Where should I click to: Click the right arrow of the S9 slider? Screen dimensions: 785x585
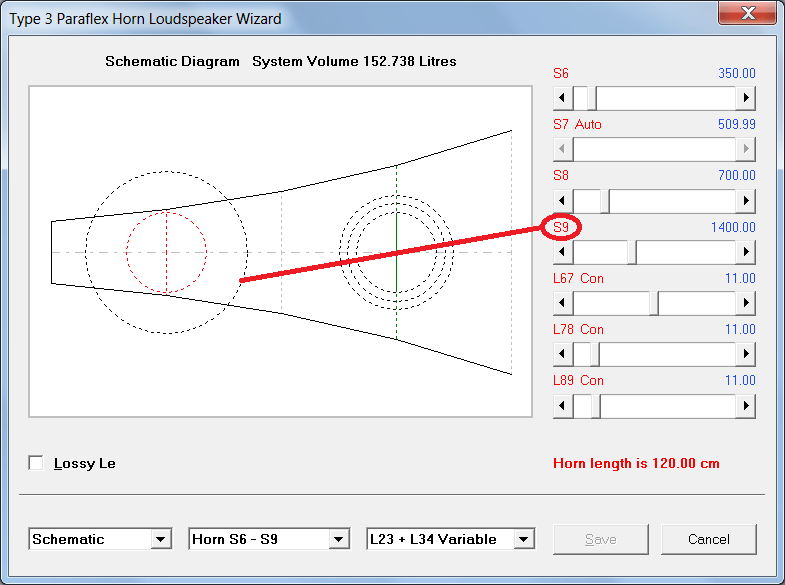click(x=745, y=252)
